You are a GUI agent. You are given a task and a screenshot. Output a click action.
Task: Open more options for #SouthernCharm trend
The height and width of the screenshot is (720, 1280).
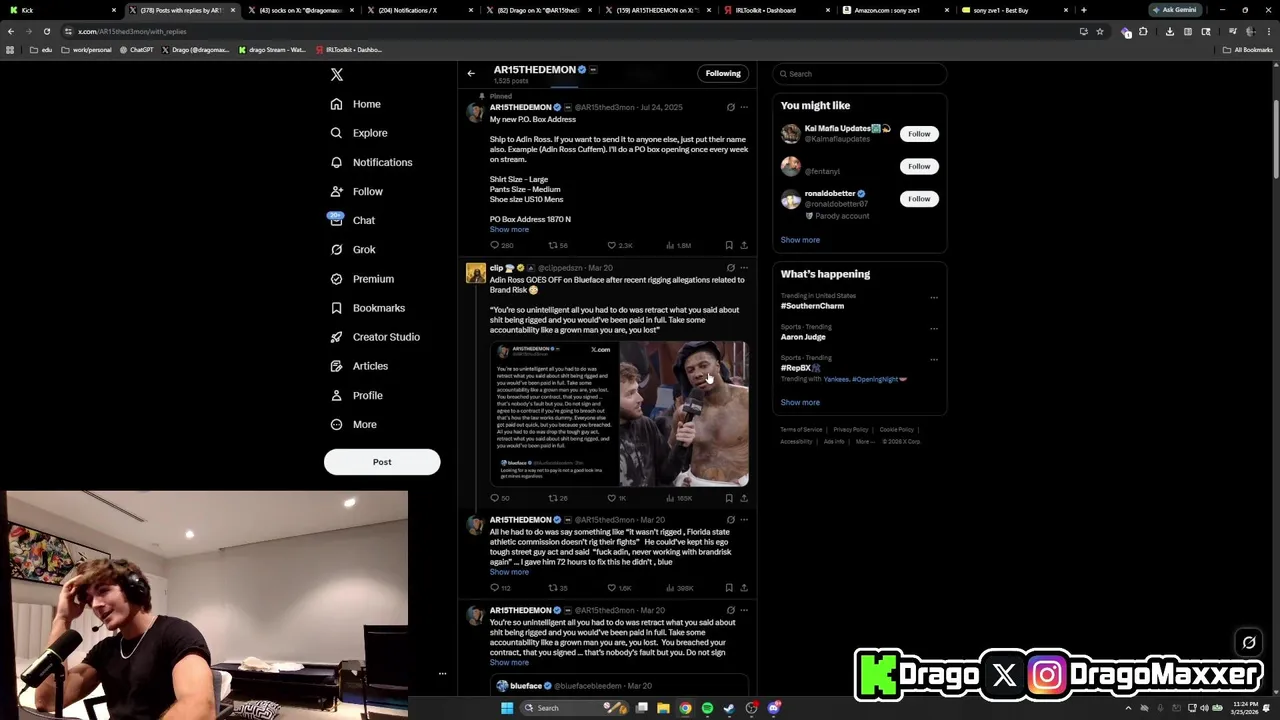(x=934, y=297)
